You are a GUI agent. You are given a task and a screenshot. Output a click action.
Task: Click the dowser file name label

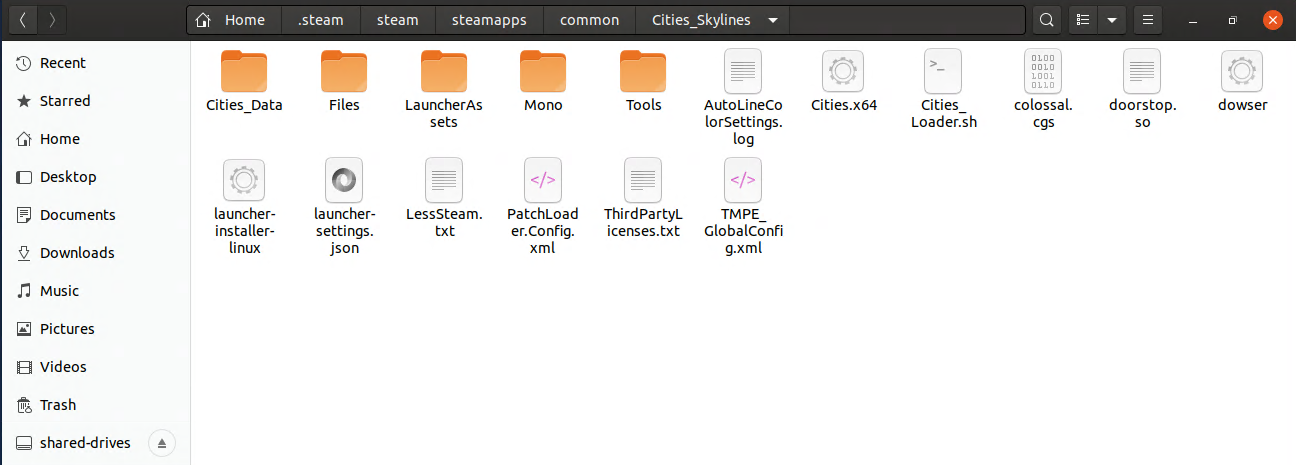pos(1243,105)
